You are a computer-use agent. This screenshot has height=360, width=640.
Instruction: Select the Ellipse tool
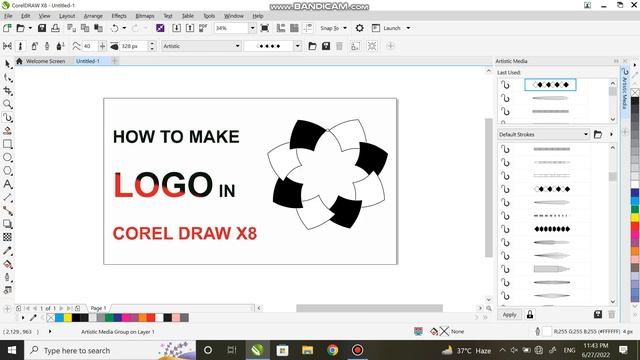pos(7,158)
